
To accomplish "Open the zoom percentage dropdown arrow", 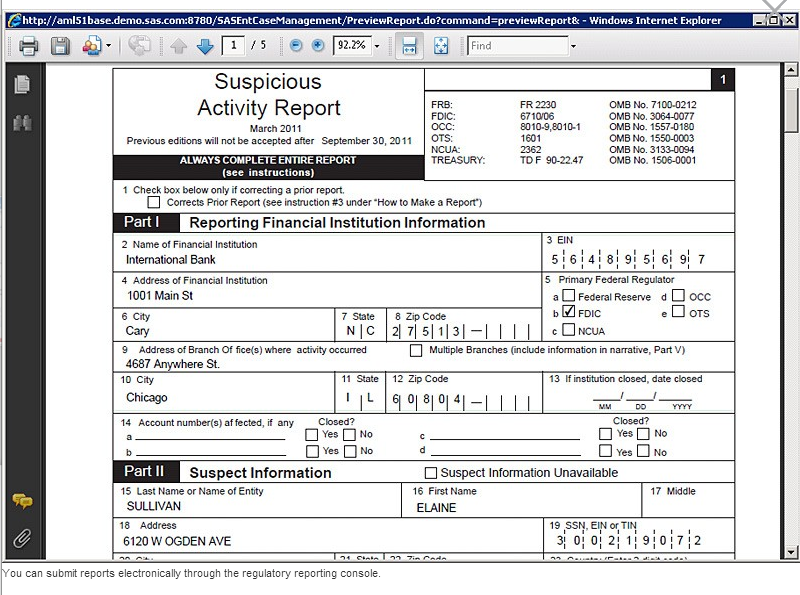I will click(x=377, y=46).
